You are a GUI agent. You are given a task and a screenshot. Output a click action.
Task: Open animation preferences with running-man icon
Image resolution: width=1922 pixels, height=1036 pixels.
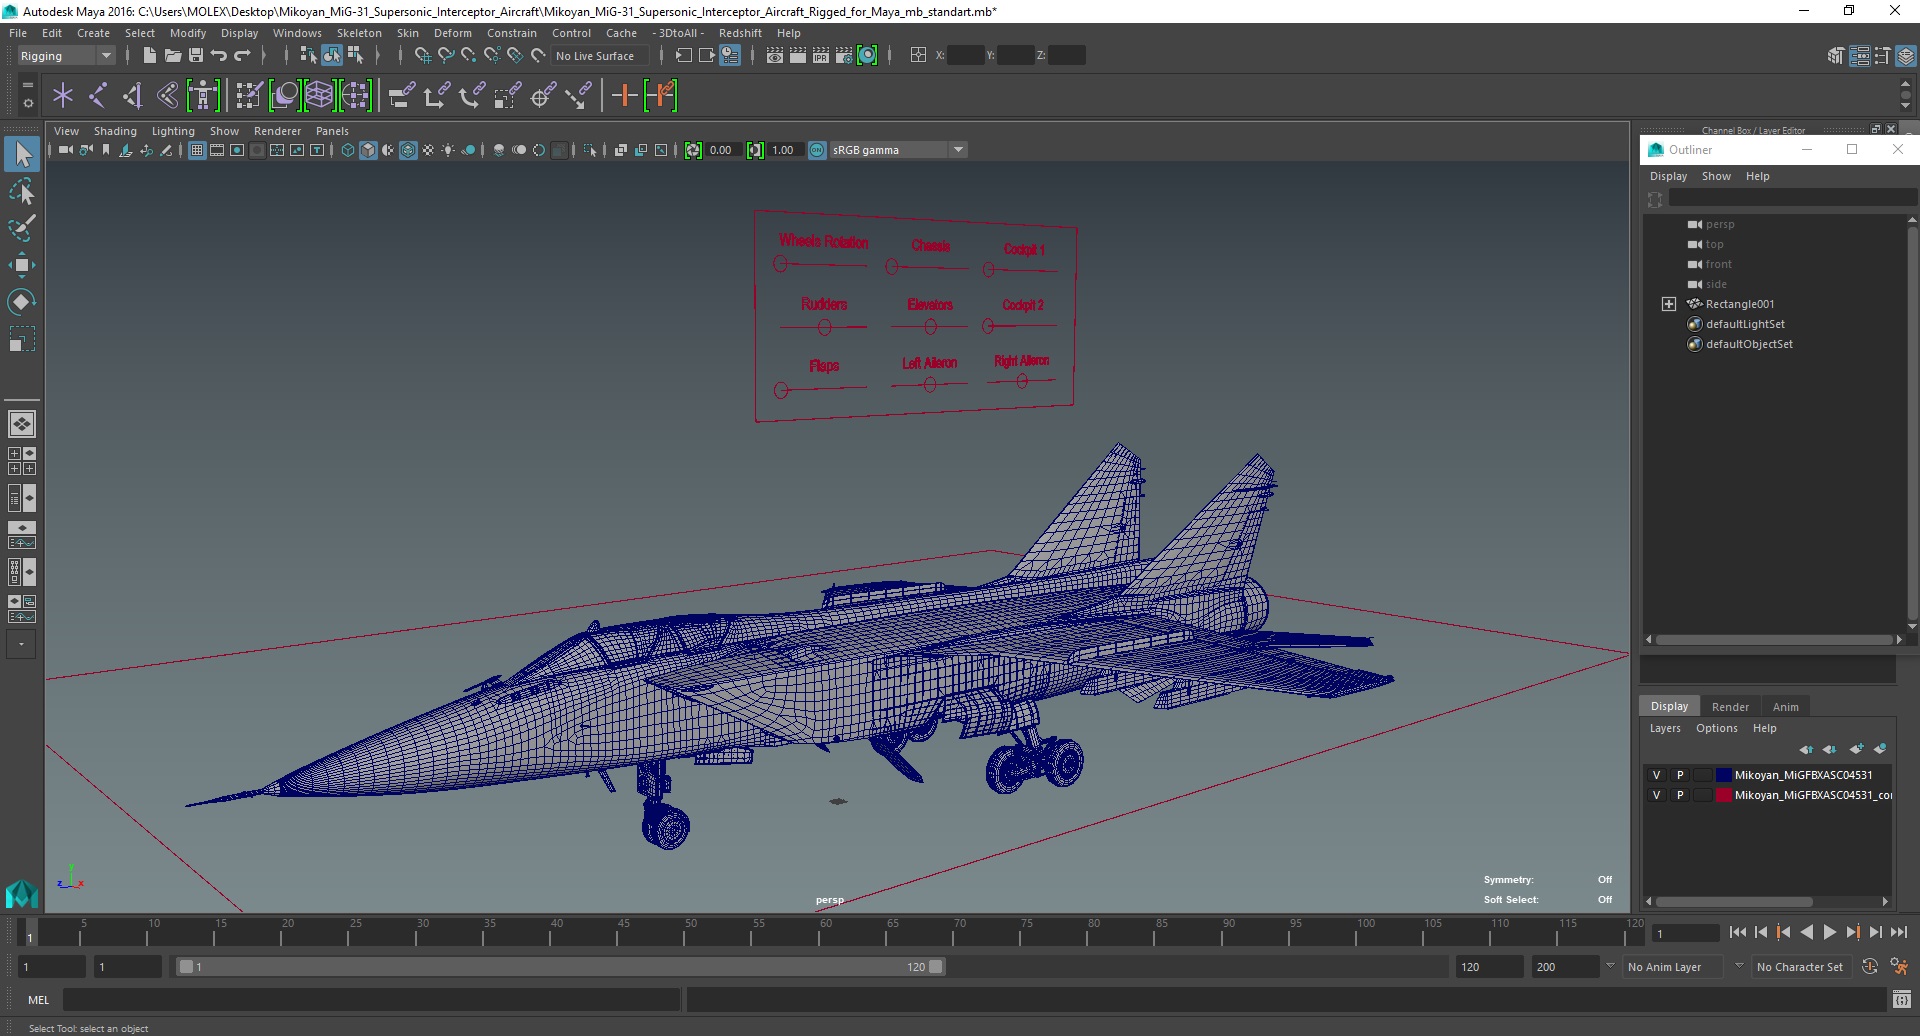[x=1900, y=967]
